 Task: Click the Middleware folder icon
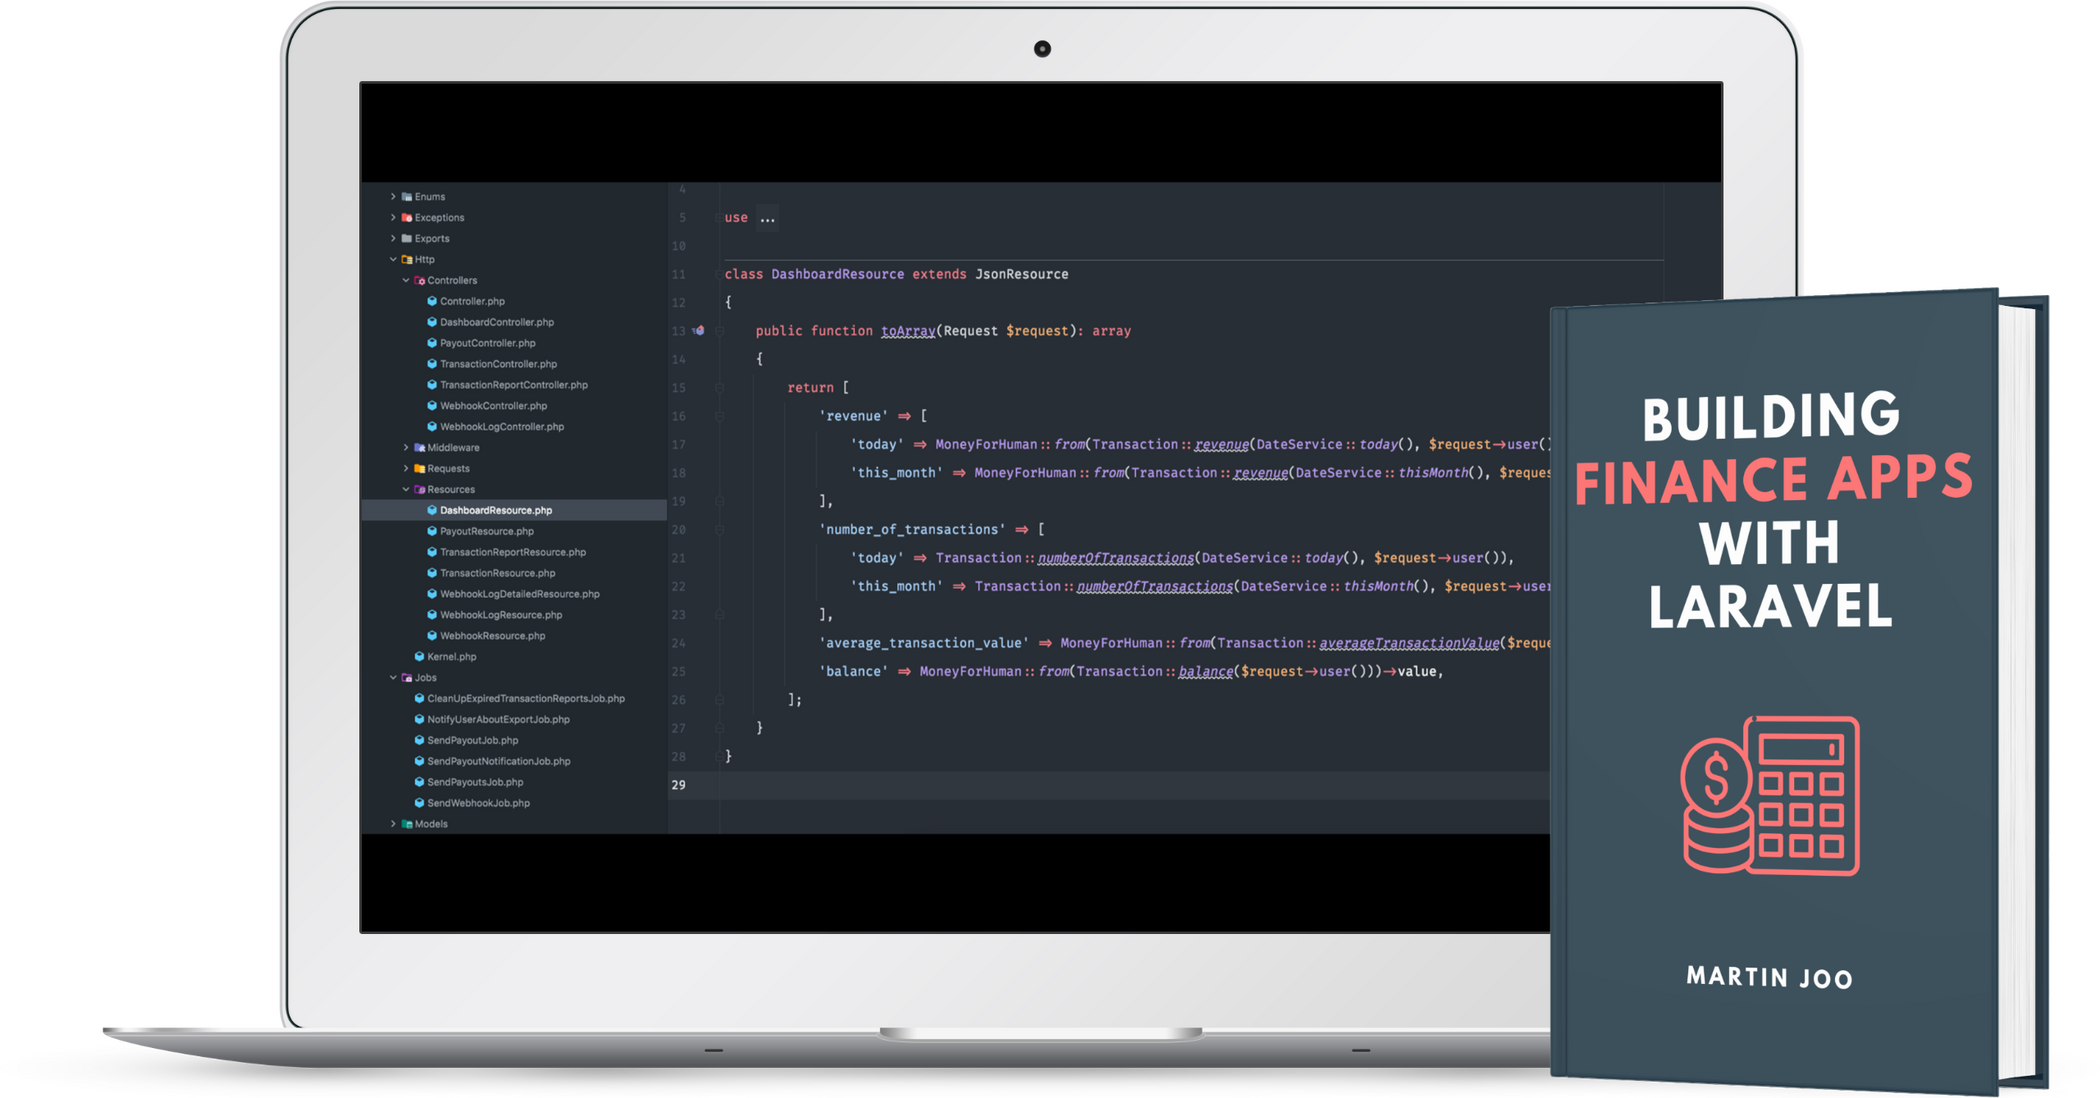pyautogui.click(x=420, y=448)
